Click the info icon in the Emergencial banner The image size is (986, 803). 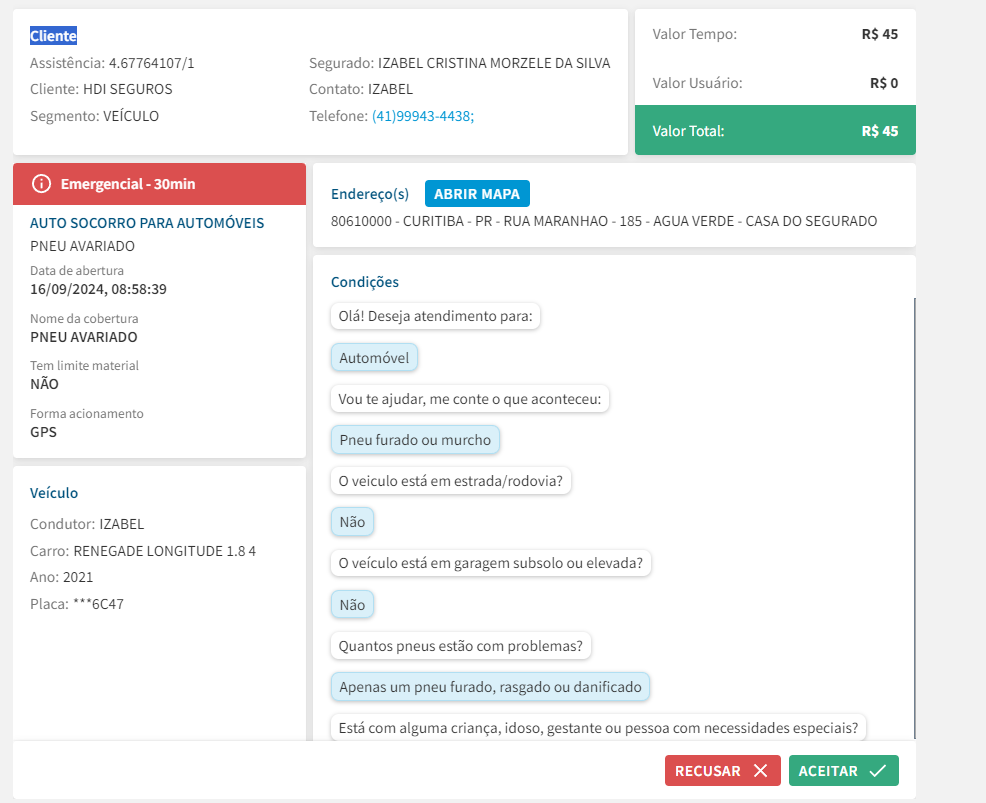pos(41,184)
